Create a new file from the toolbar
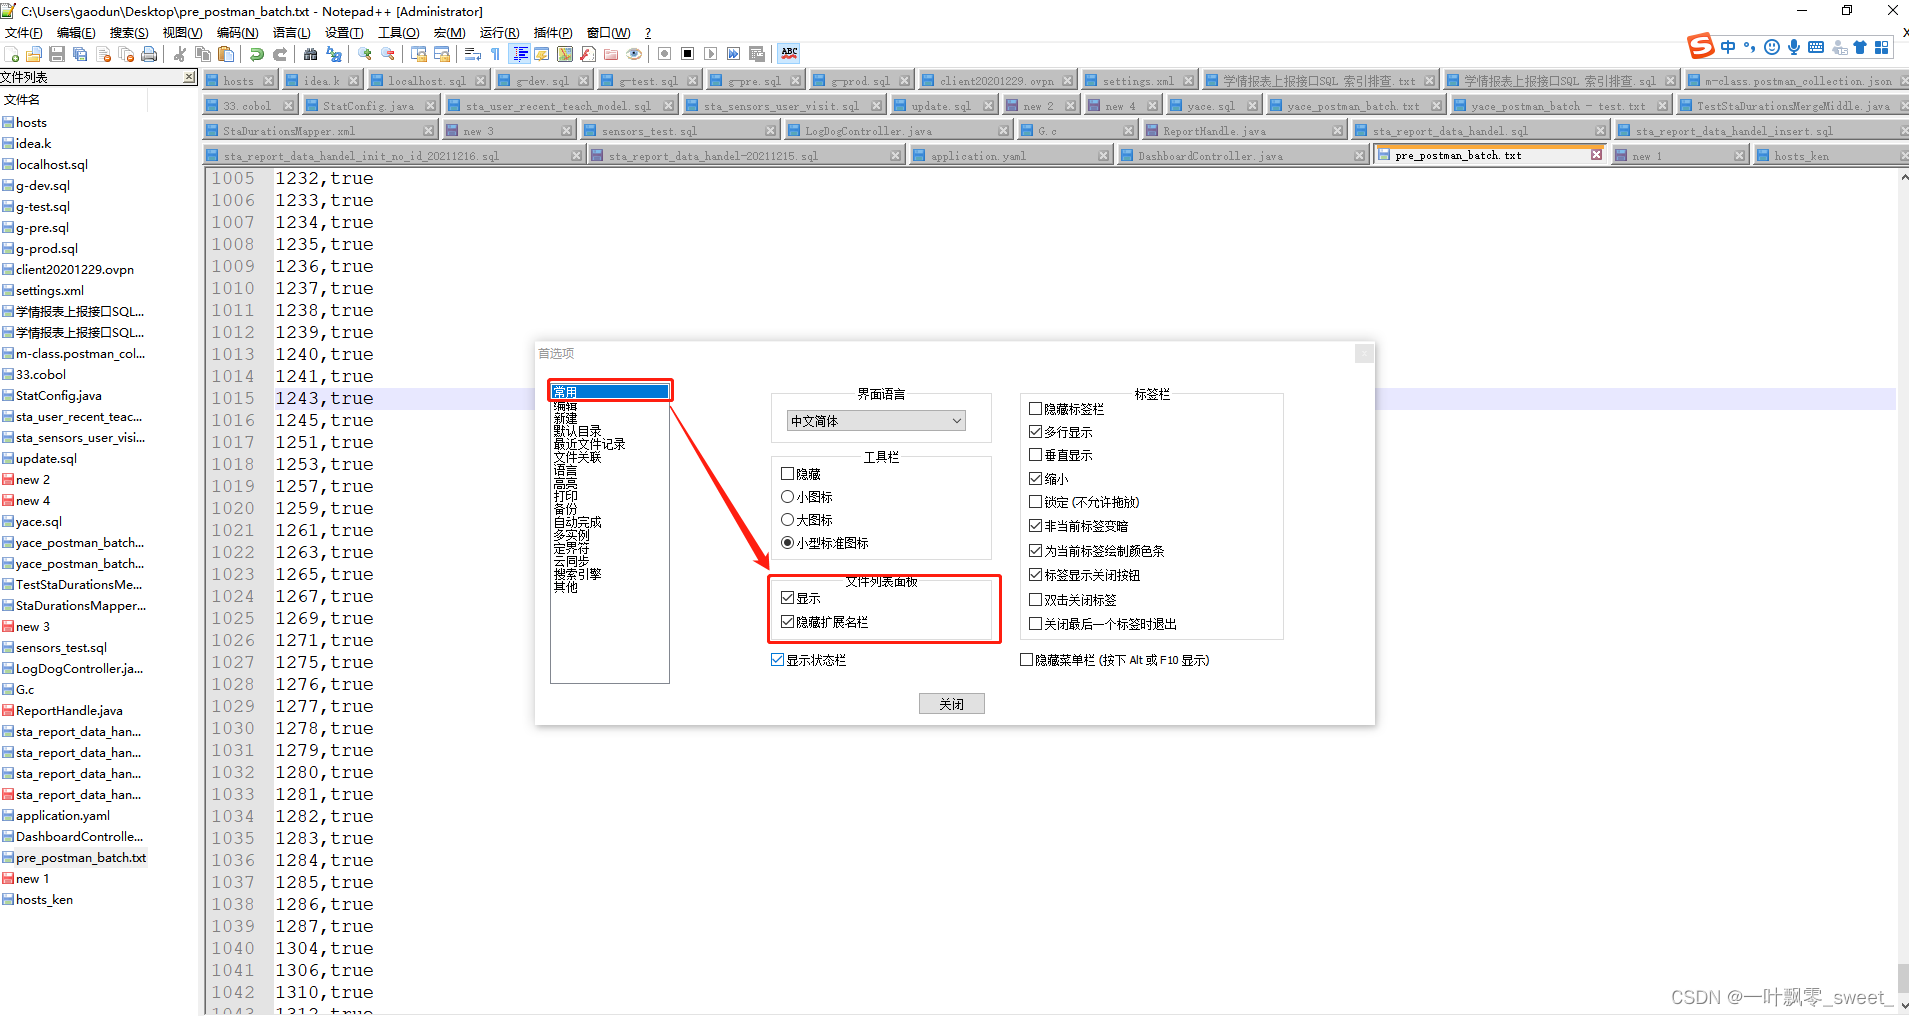The image size is (1909, 1016). click(12, 54)
